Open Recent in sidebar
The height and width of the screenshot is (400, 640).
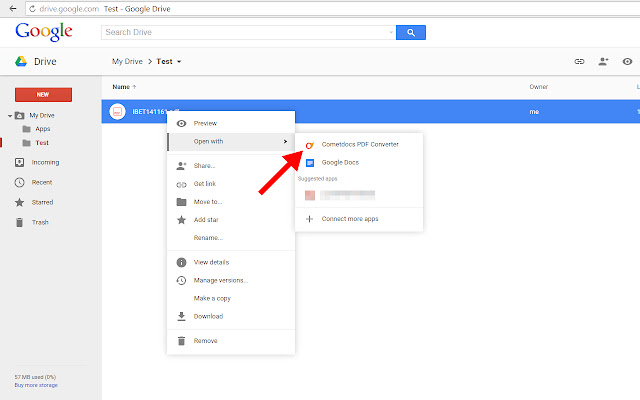(42, 182)
